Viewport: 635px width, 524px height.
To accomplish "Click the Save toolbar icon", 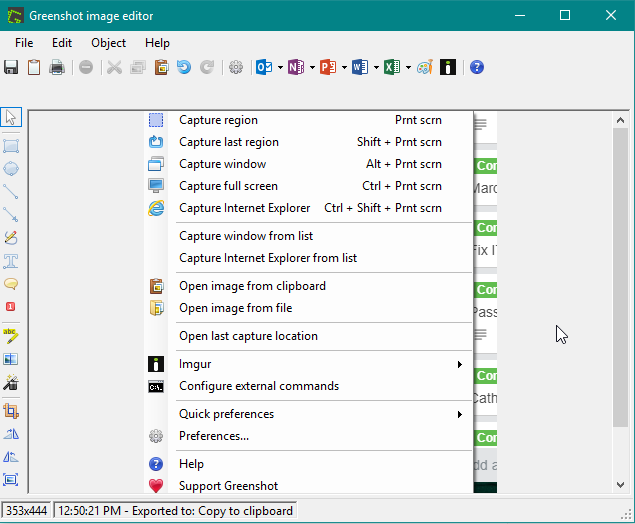I will [x=11, y=67].
